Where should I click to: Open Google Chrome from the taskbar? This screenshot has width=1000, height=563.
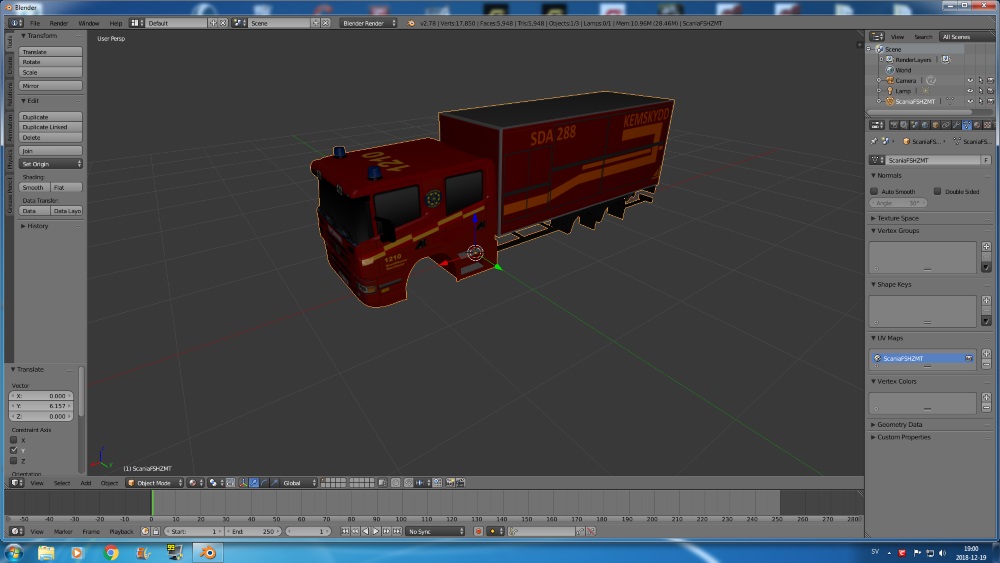[111, 552]
